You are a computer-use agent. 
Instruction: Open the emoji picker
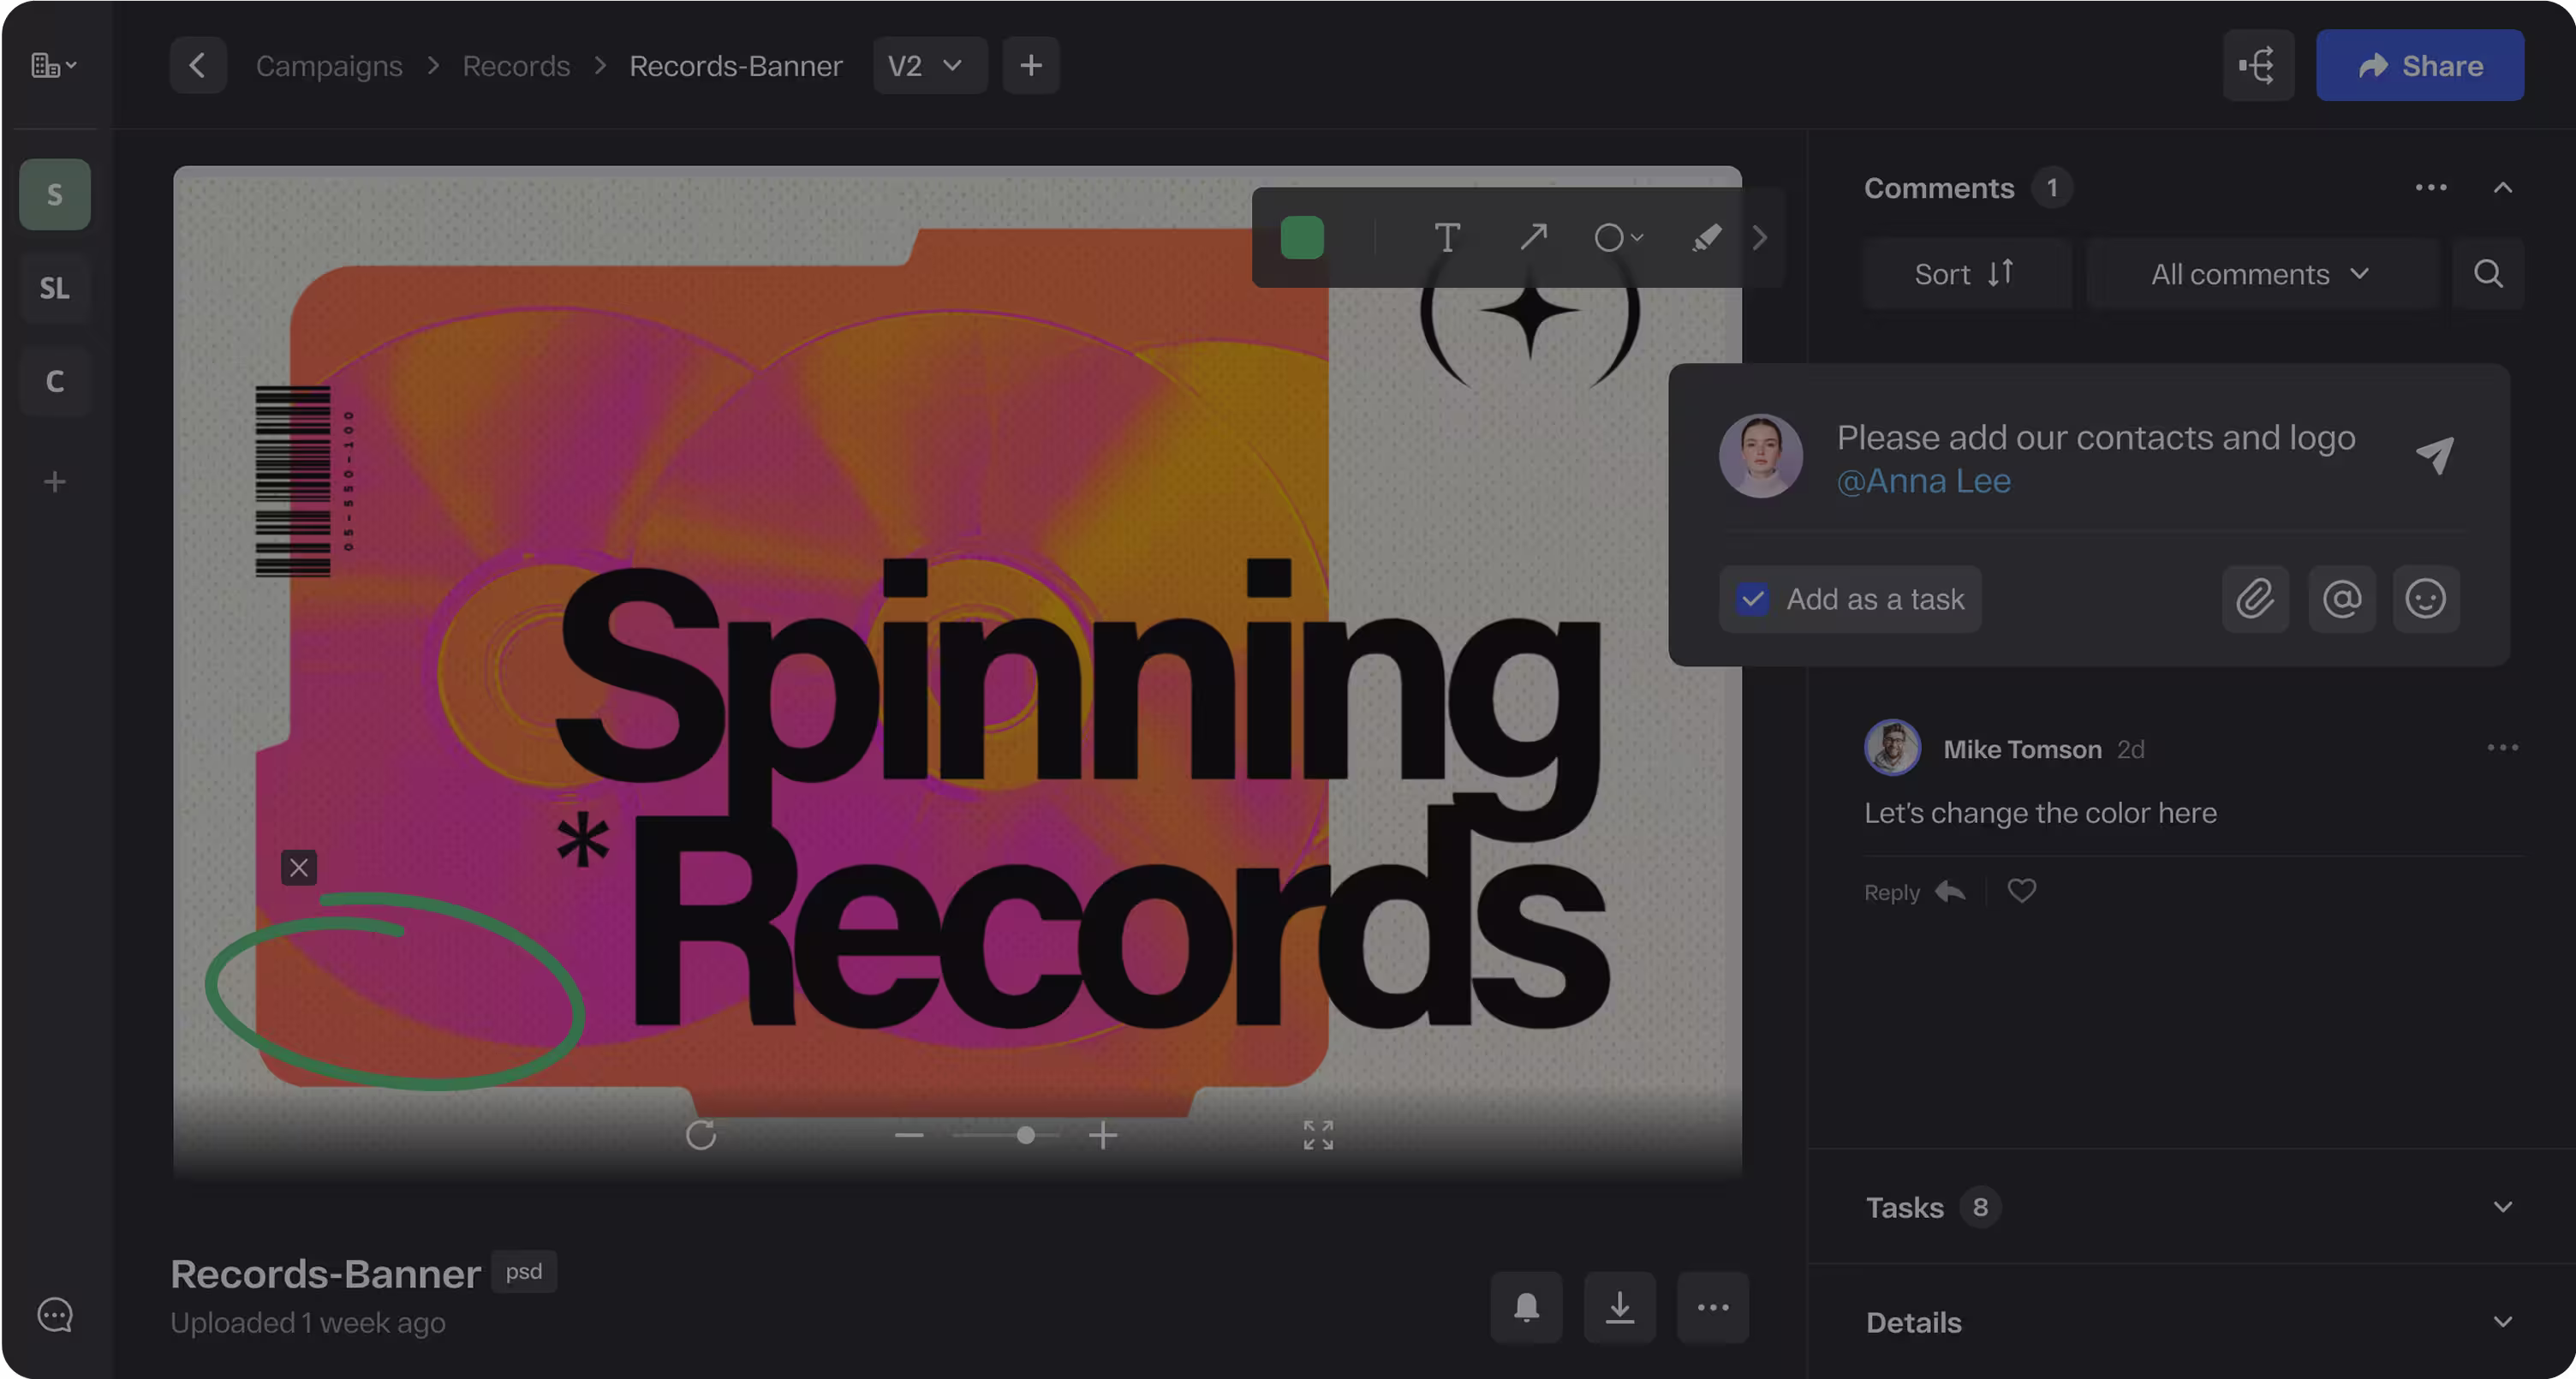pos(2425,599)
